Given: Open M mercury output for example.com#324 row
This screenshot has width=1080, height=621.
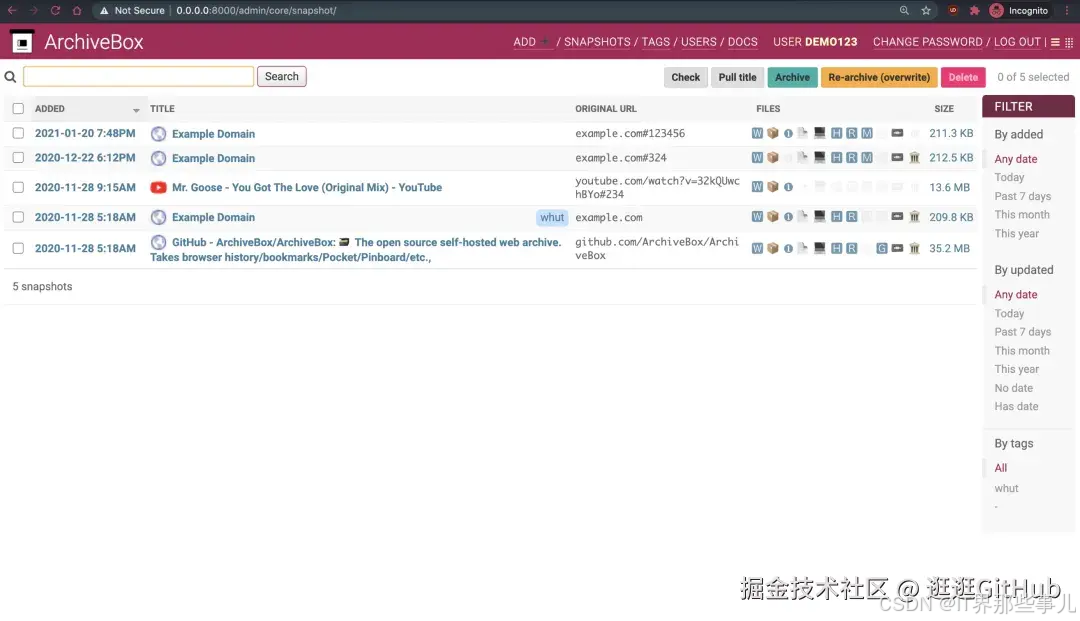Looking at the screenshot, I should point(867,158).
